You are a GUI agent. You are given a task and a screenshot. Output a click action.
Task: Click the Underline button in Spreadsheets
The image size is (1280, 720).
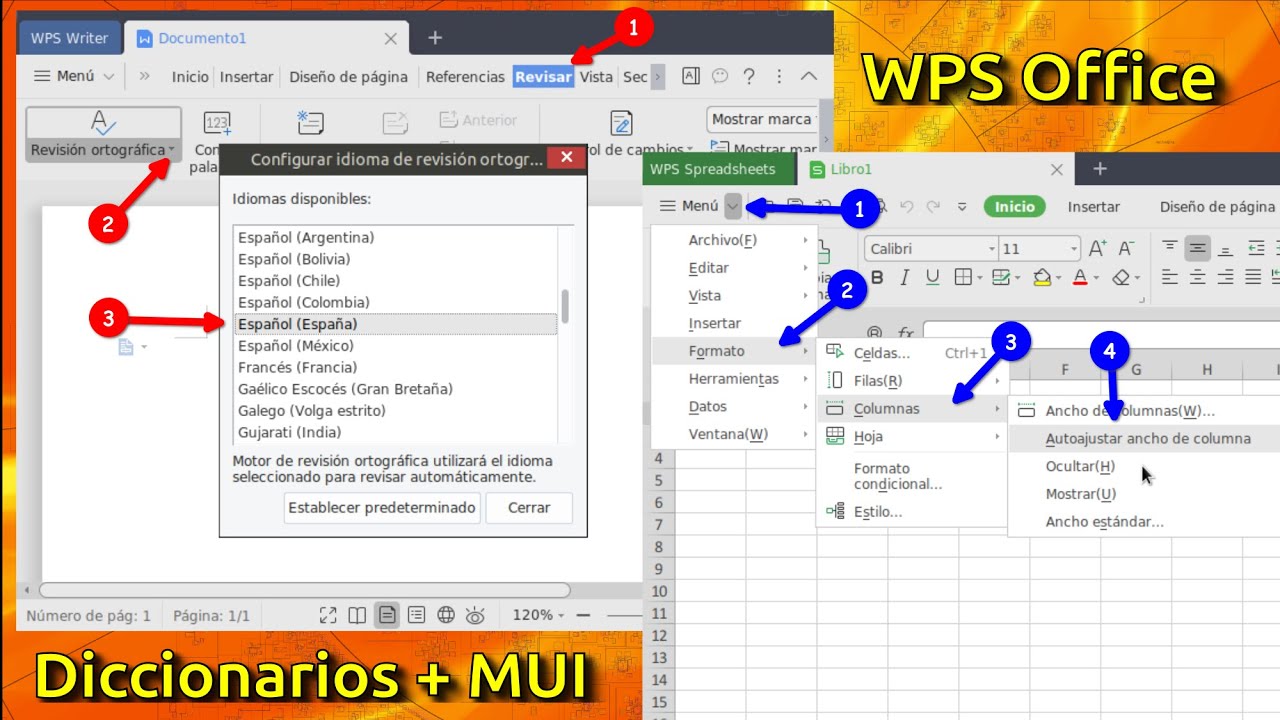(933, 277)
